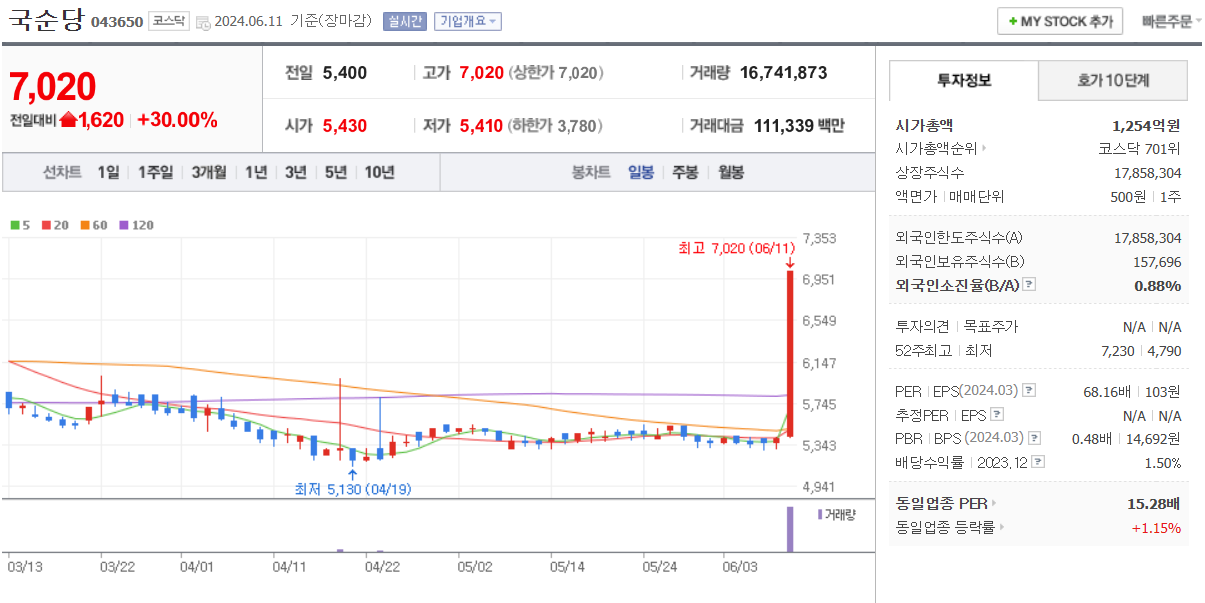Click the 액면가 매매단위 value 500원 1주
The image size is (1205, 603).
(1146, 197)
